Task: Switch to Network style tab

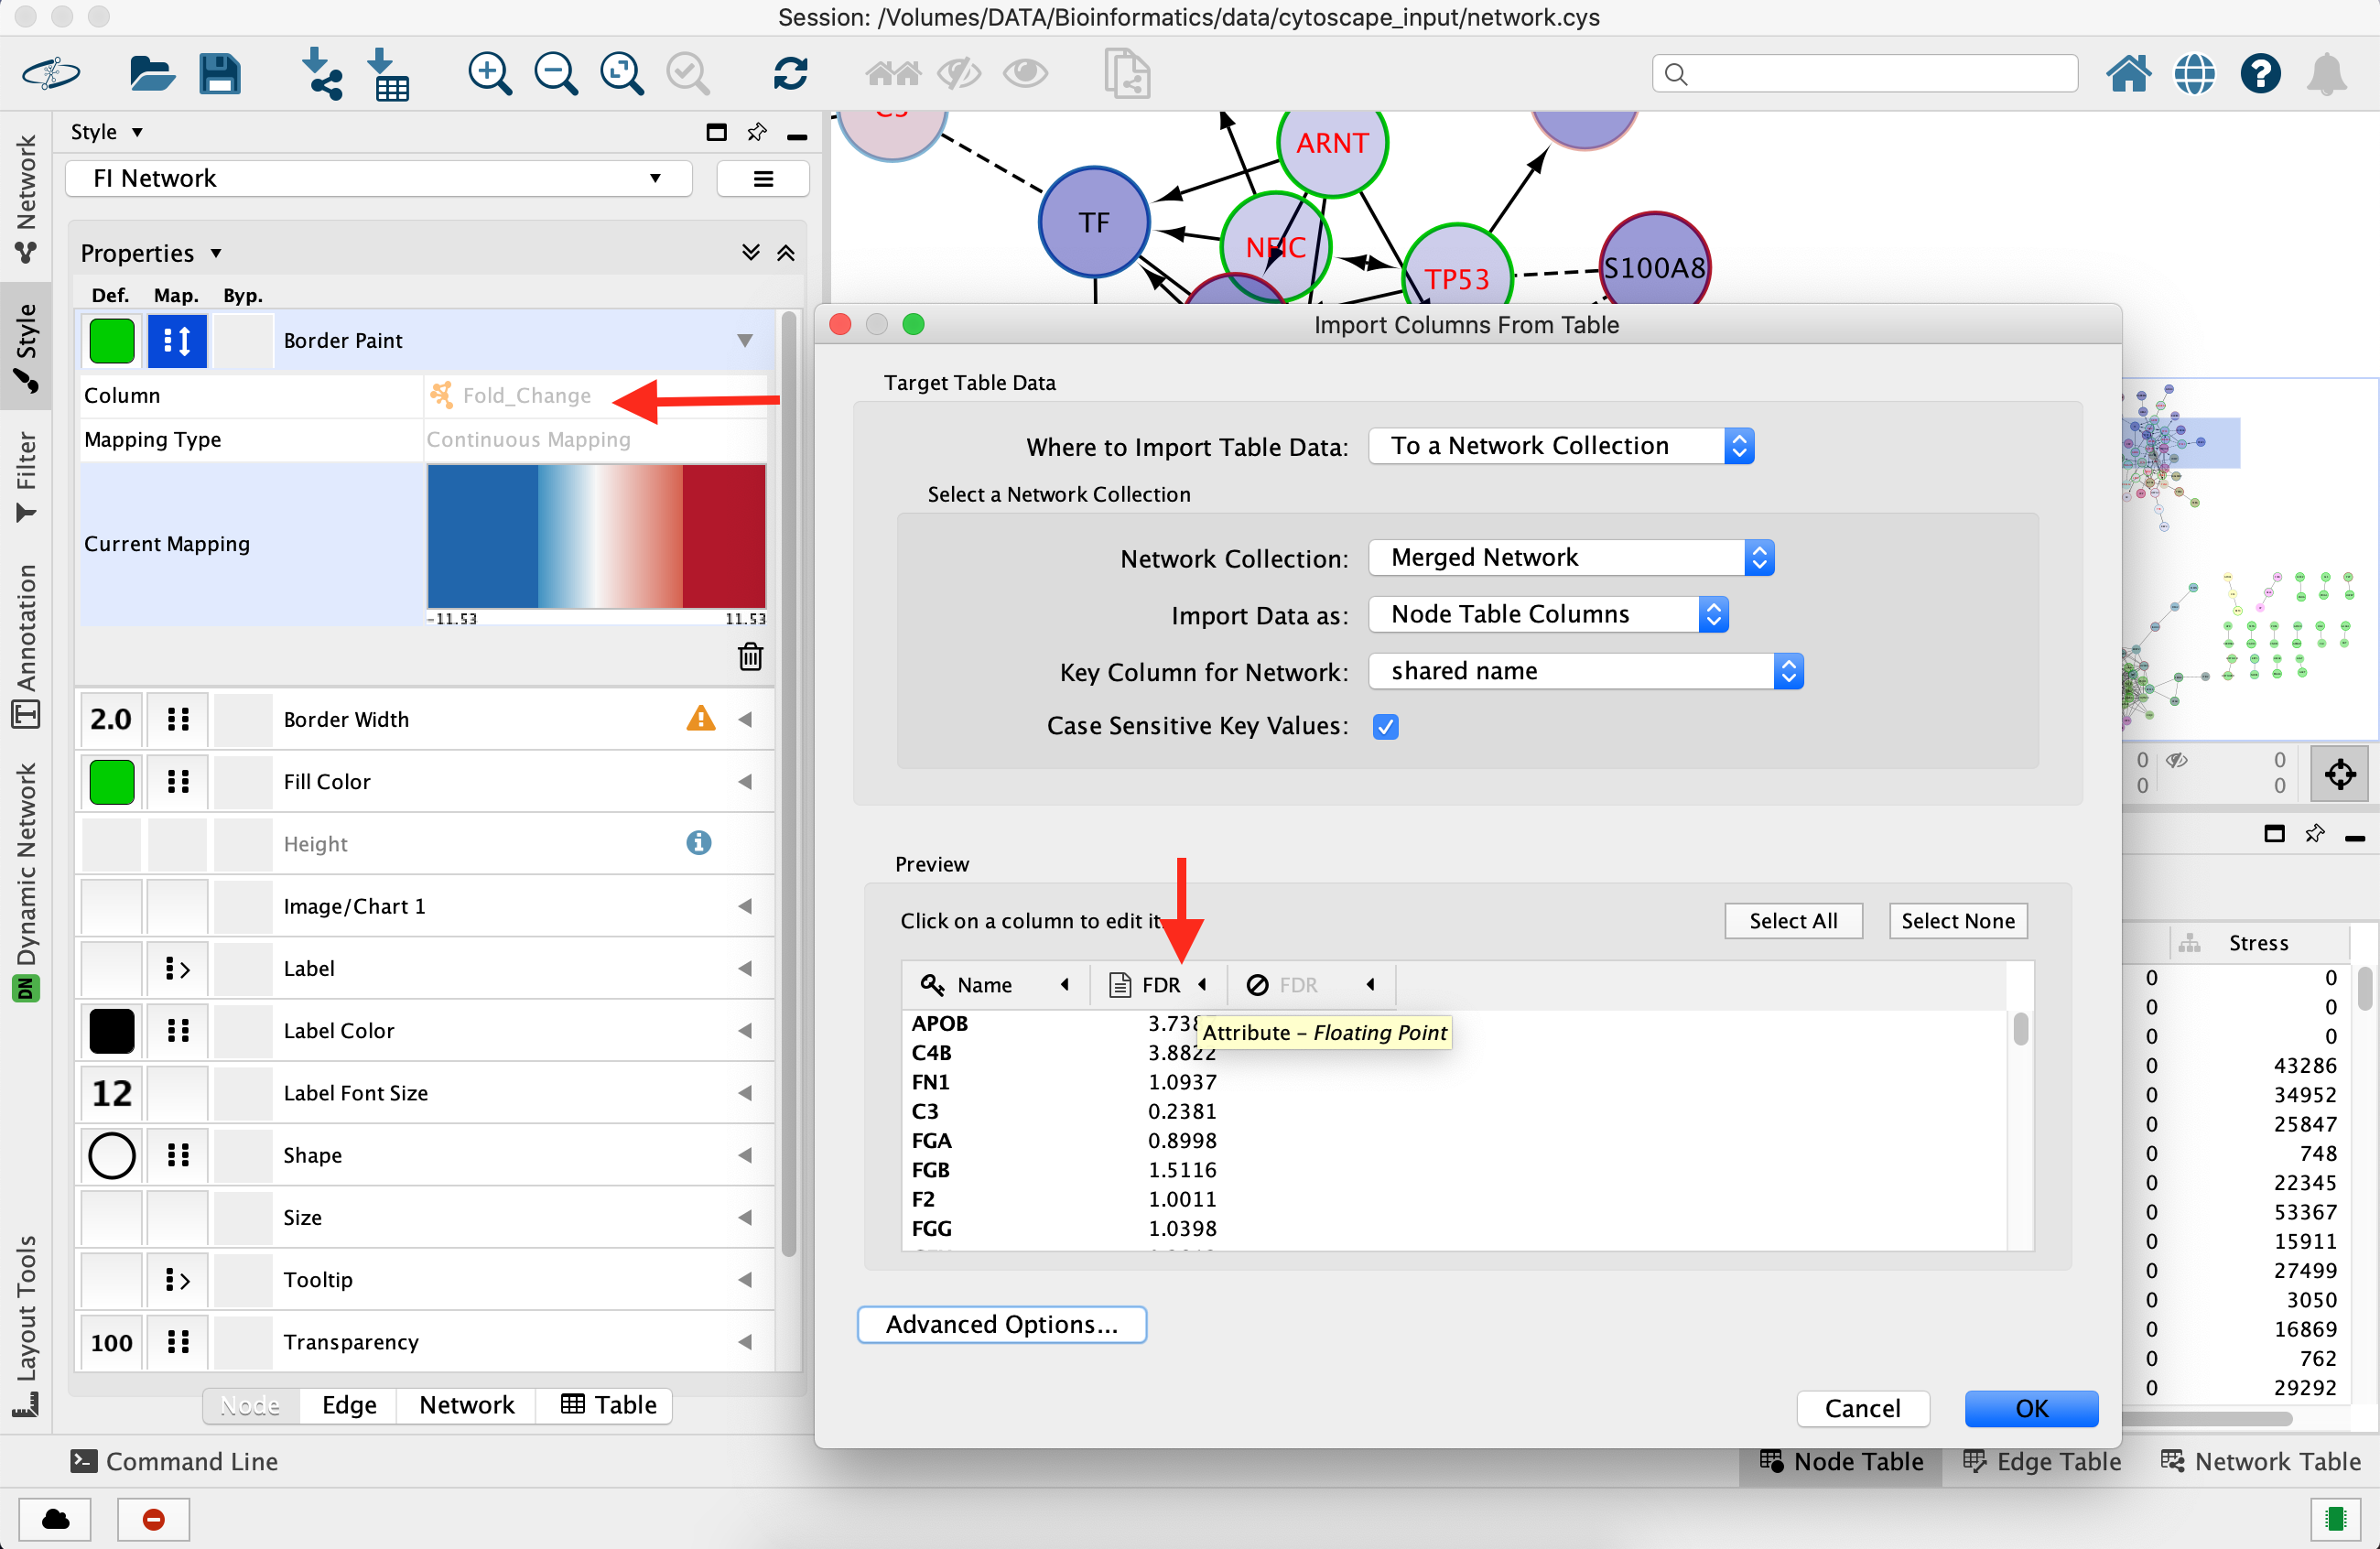Action: coord(466,1404)
